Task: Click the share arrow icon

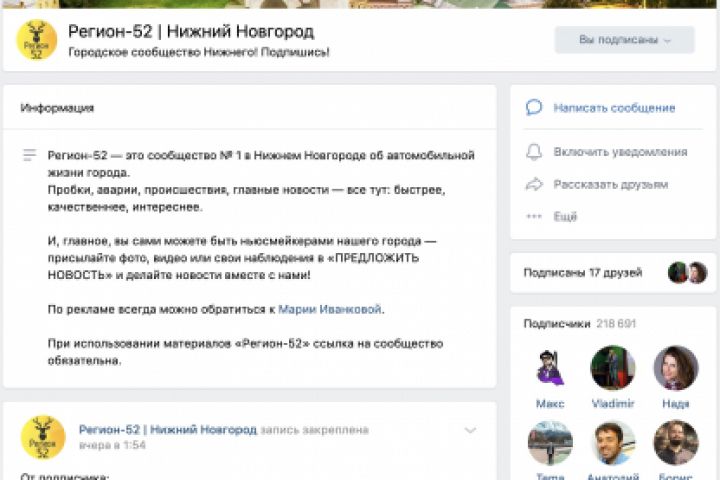Action: click(x=534, y=184)
